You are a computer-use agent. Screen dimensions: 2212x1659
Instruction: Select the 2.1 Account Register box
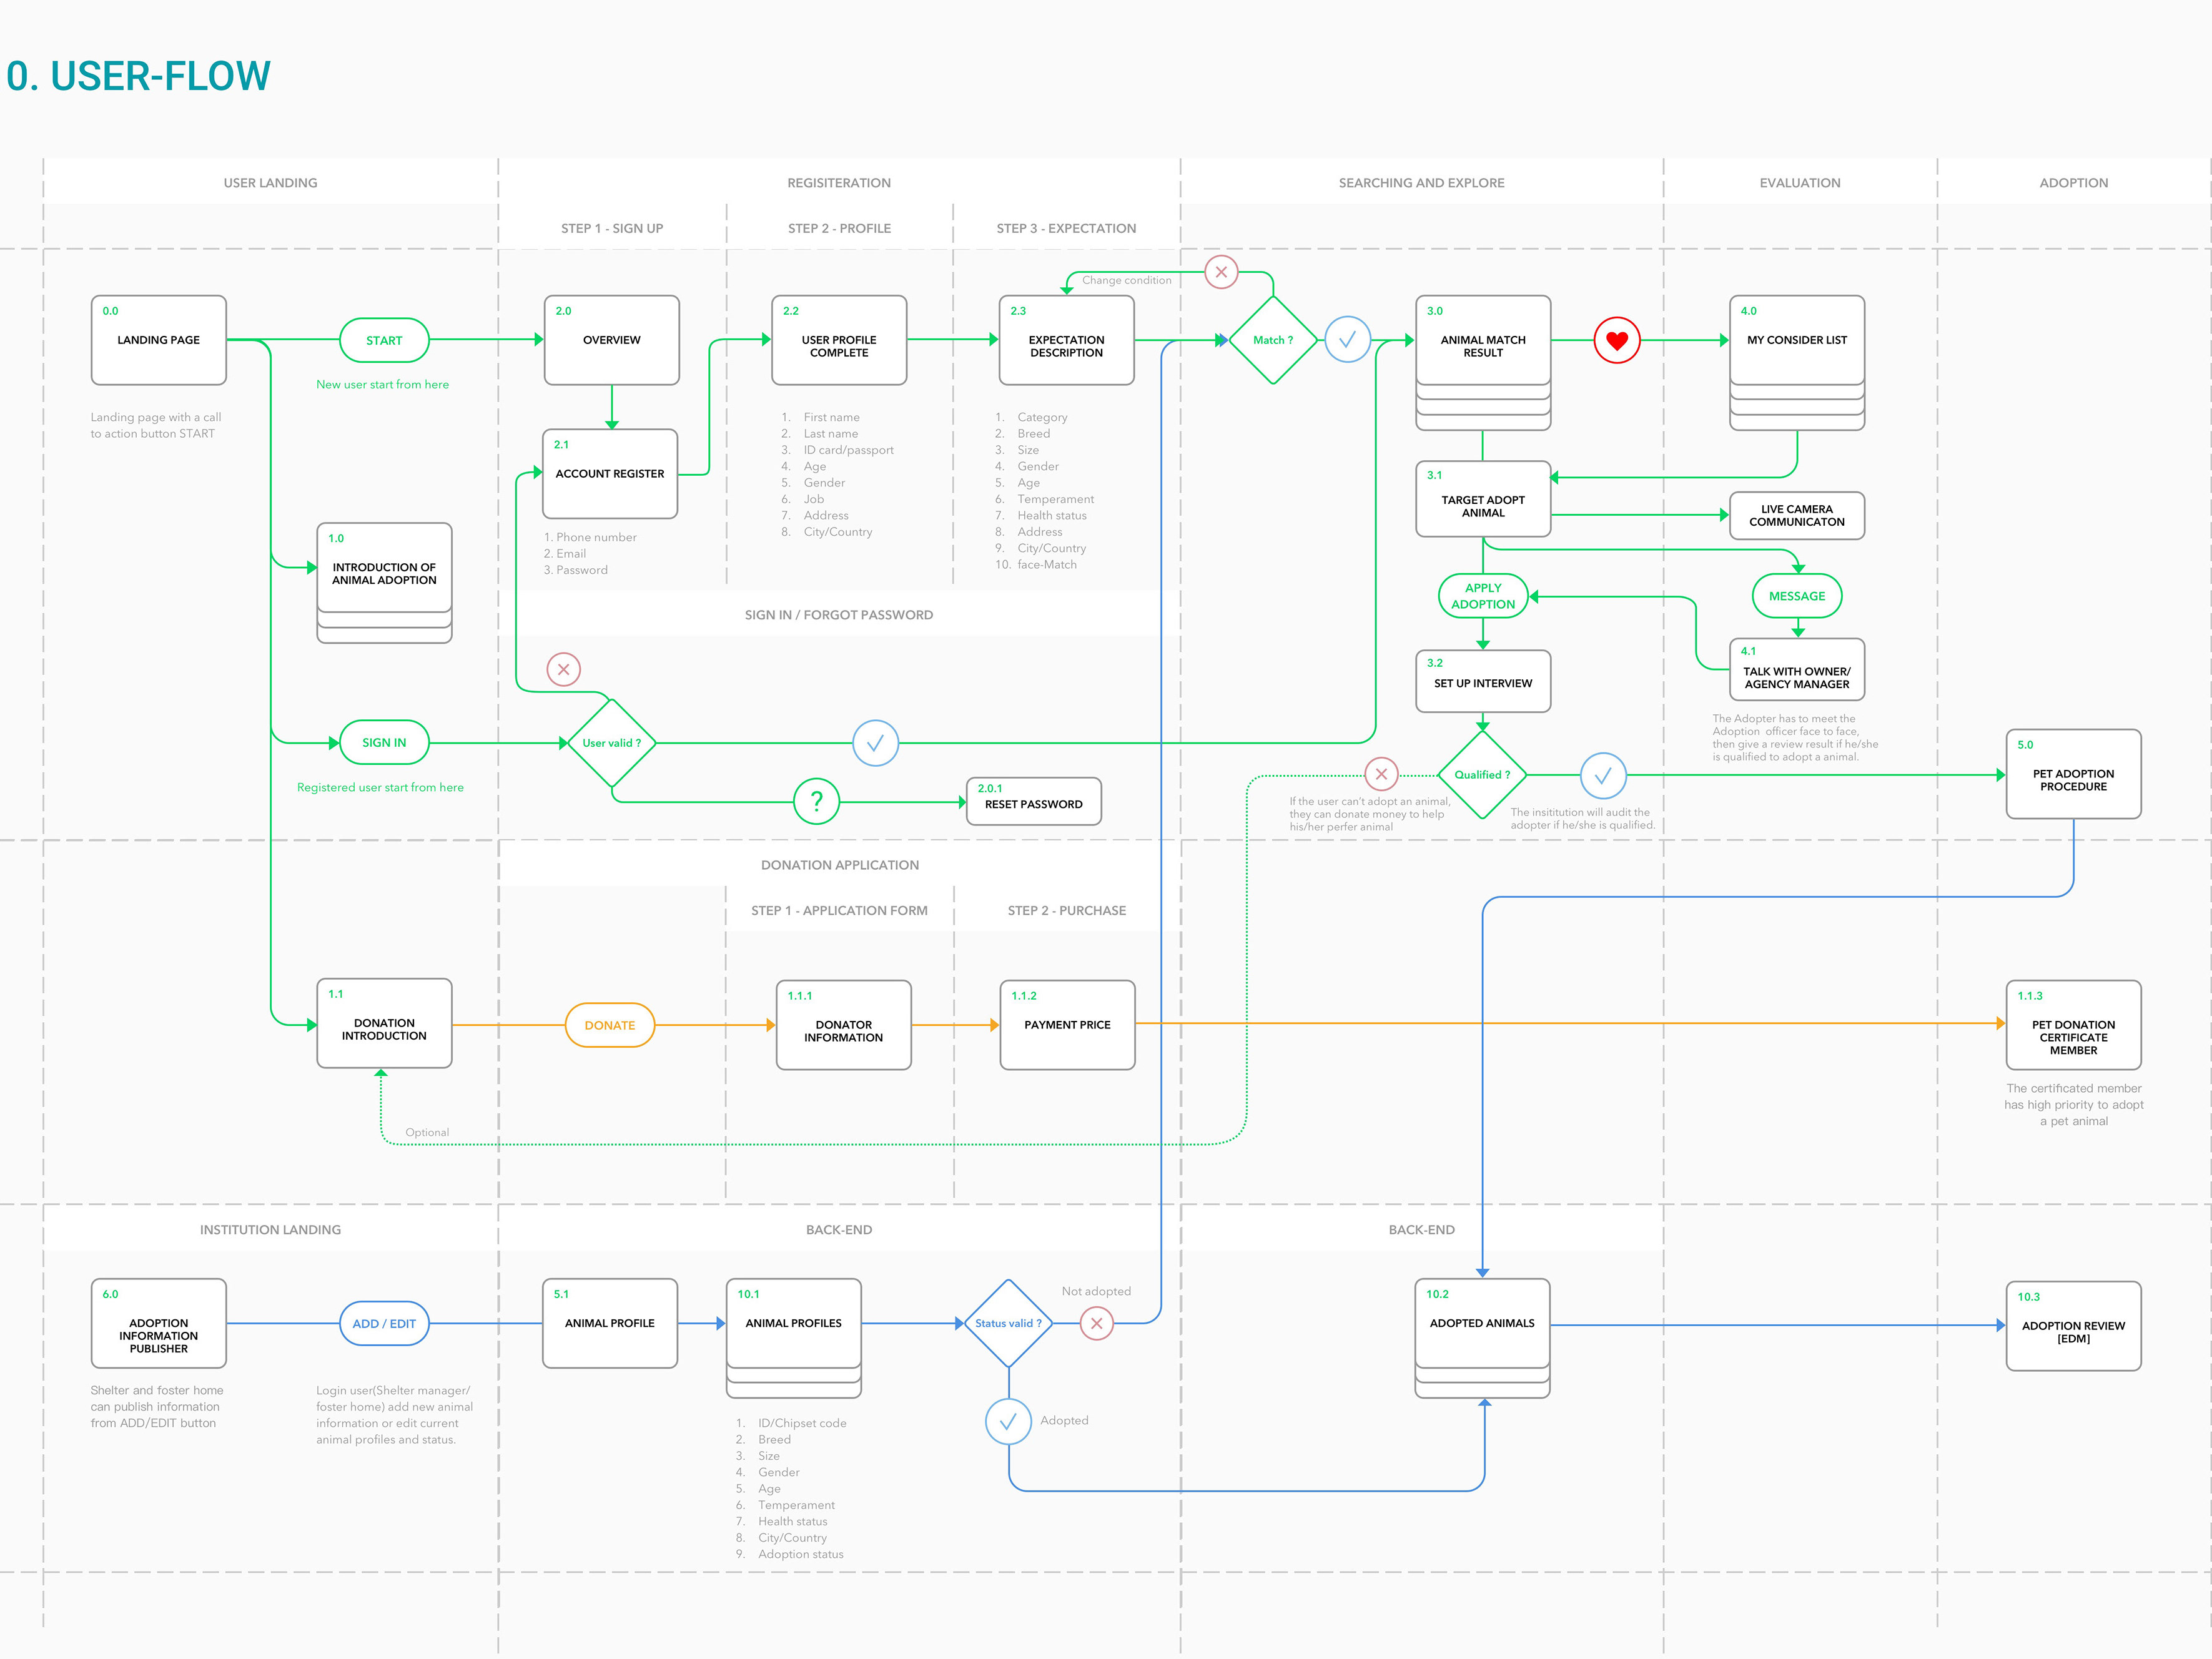pos(610,474)
